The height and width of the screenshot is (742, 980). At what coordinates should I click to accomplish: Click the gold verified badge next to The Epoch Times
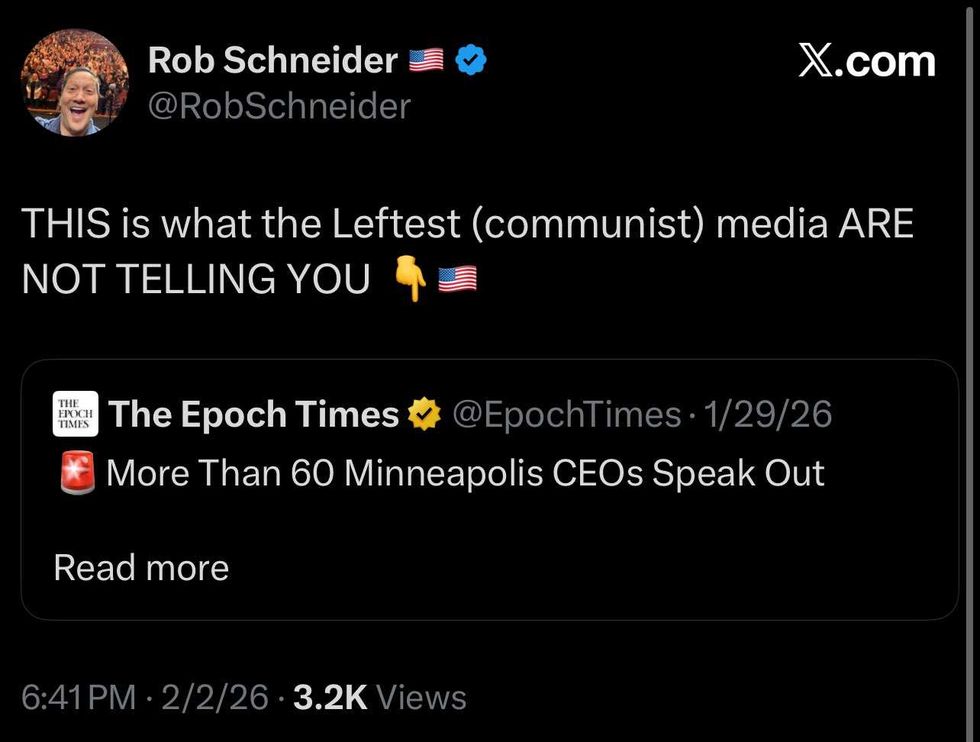click(426, 413)
